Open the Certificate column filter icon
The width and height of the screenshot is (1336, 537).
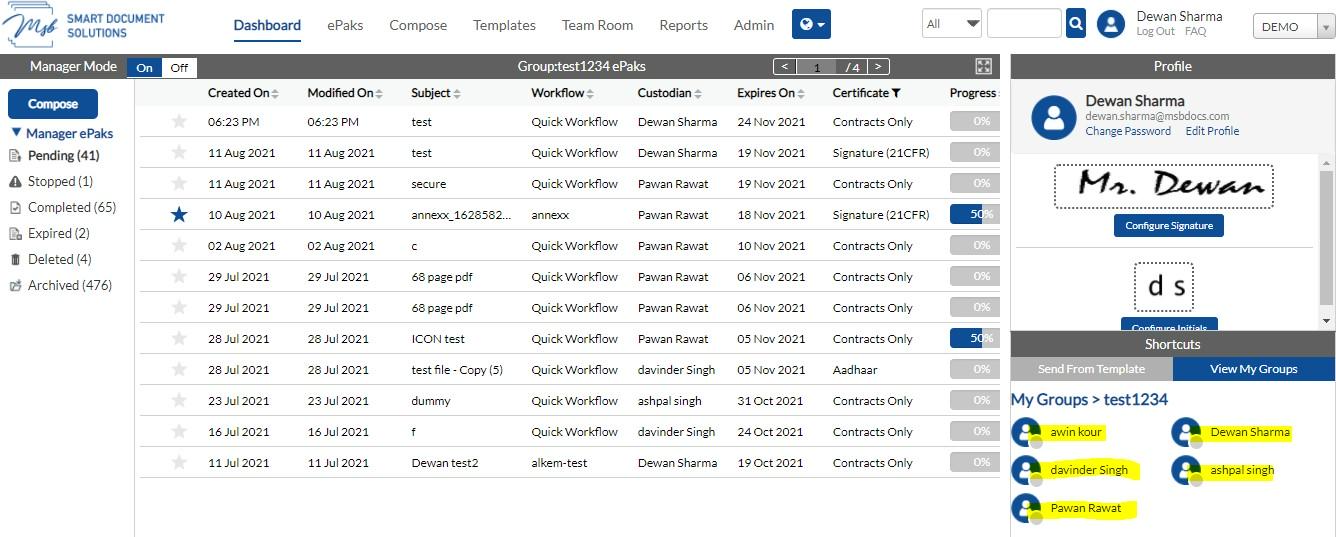(896, 93)
